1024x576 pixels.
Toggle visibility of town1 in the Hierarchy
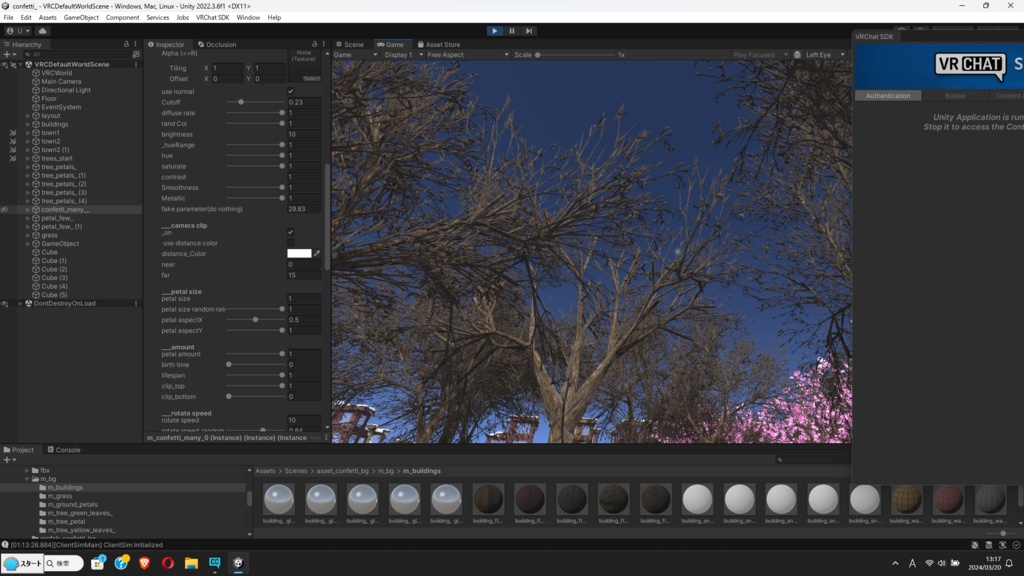click(12, 133)
